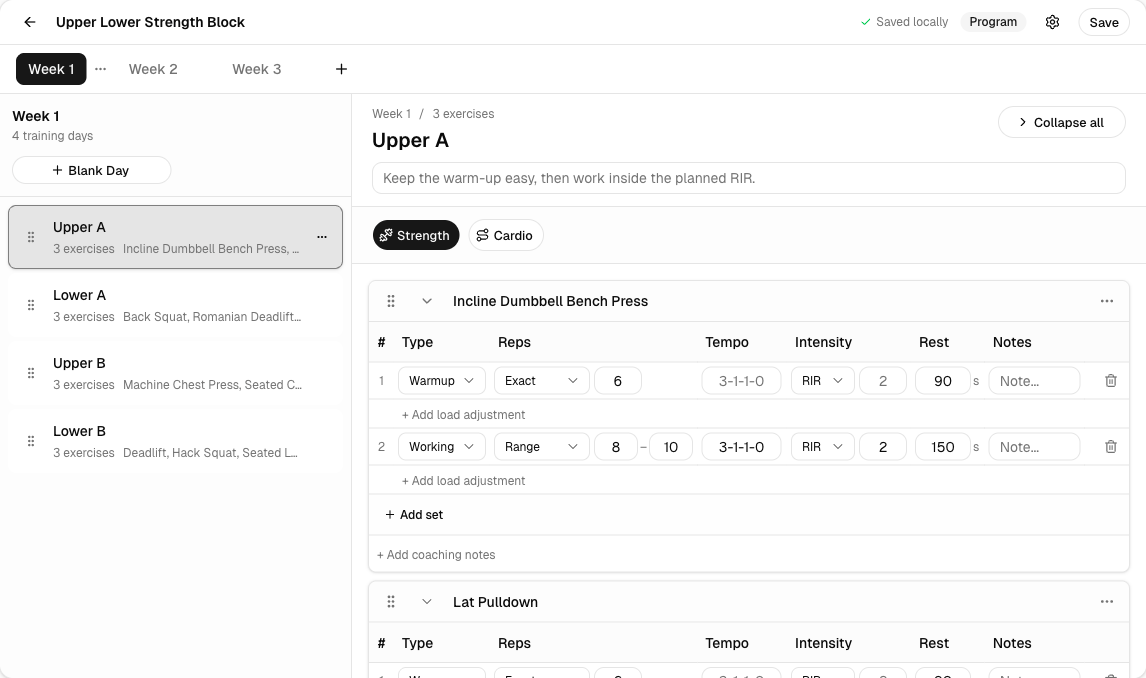The width and height of the screenshot is (1146, 678).
Task: Edit set 2 minimum reps field showing 8
Action: pos(615,446)
